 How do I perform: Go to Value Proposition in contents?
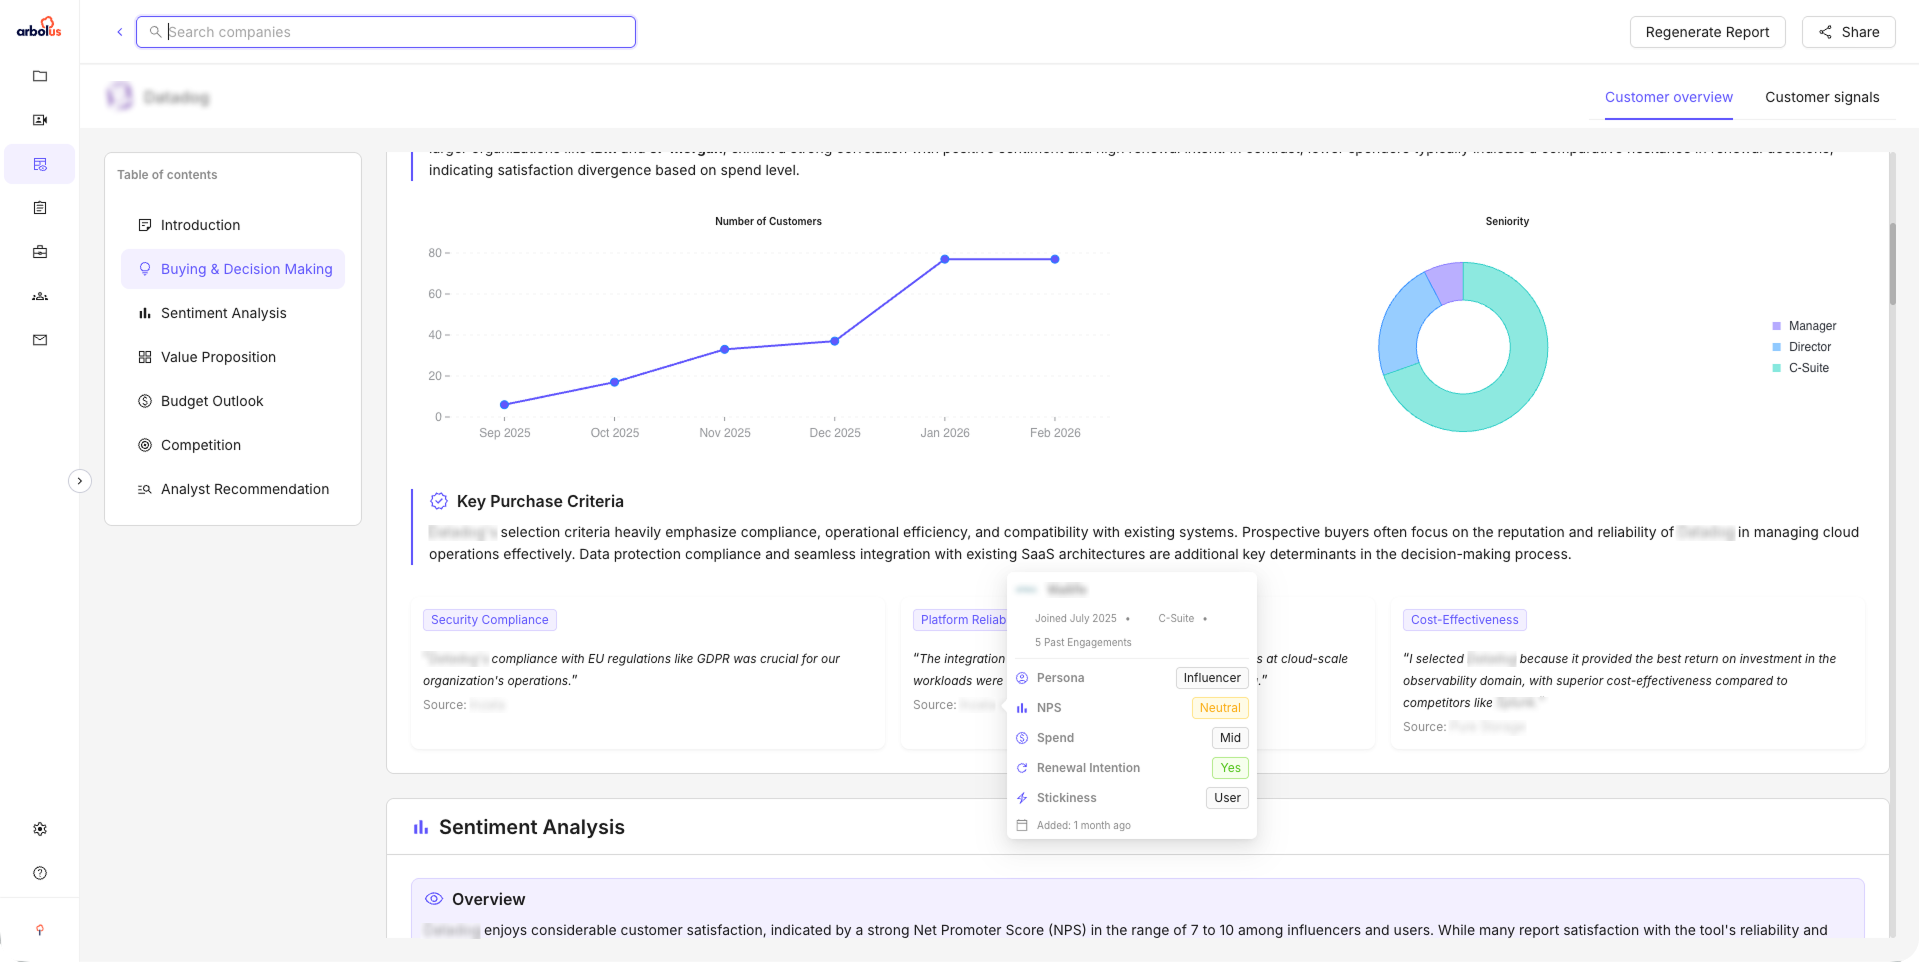[x=233, y=357]
